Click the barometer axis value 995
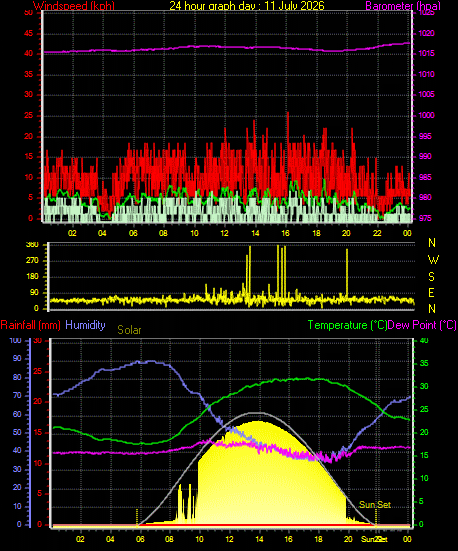458x551 pixels. 425,136
